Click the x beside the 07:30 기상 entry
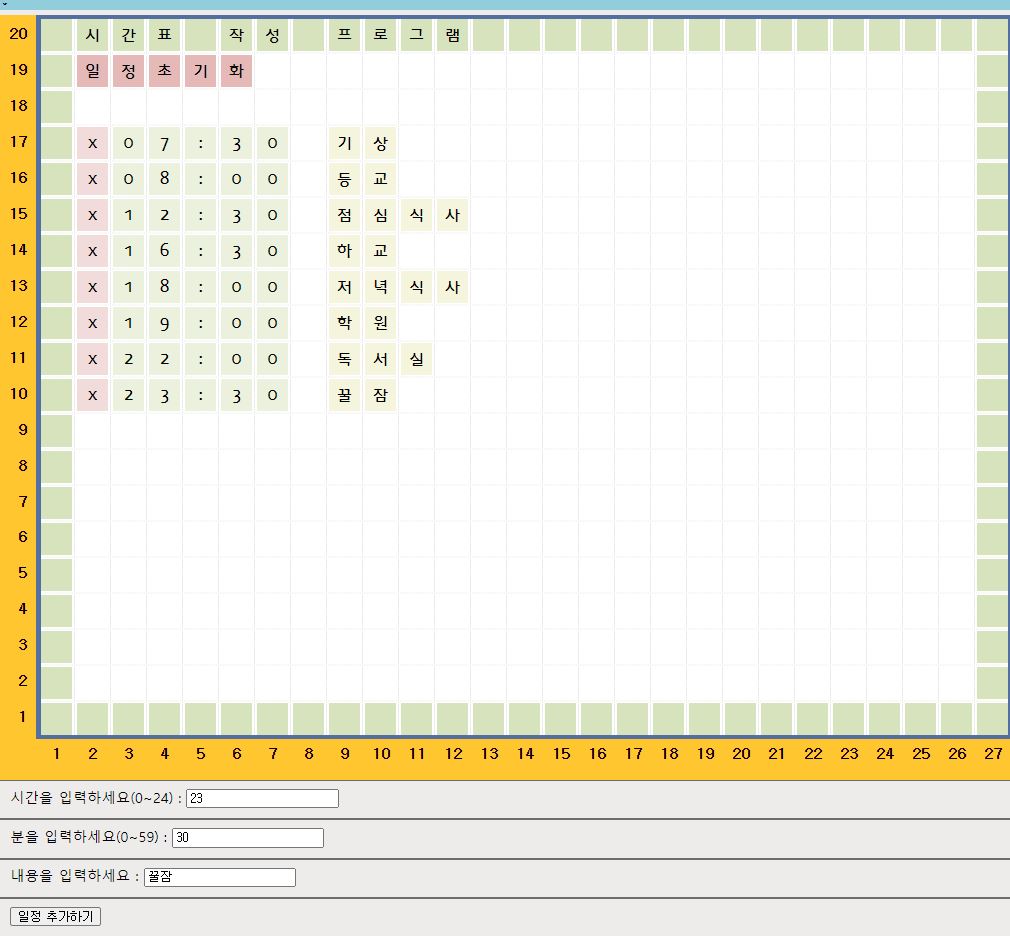 coord(92,143)
